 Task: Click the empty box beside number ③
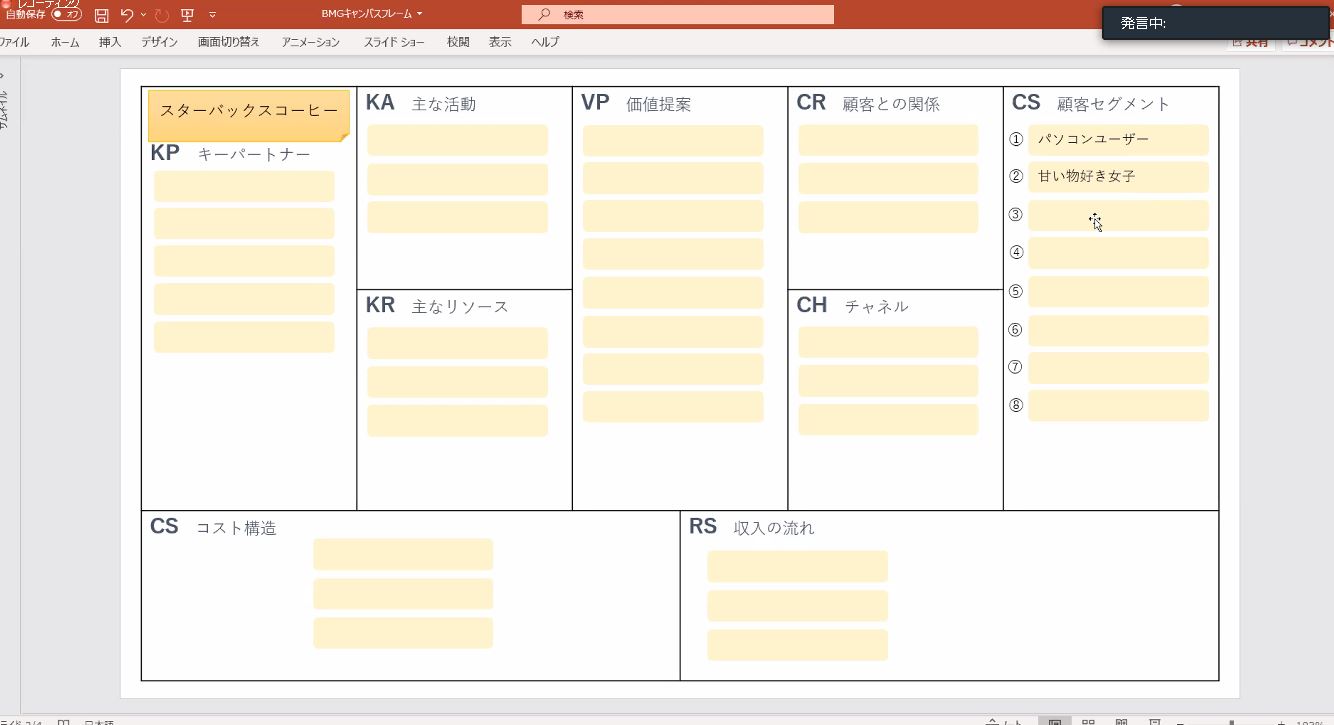coord(1118,215)
